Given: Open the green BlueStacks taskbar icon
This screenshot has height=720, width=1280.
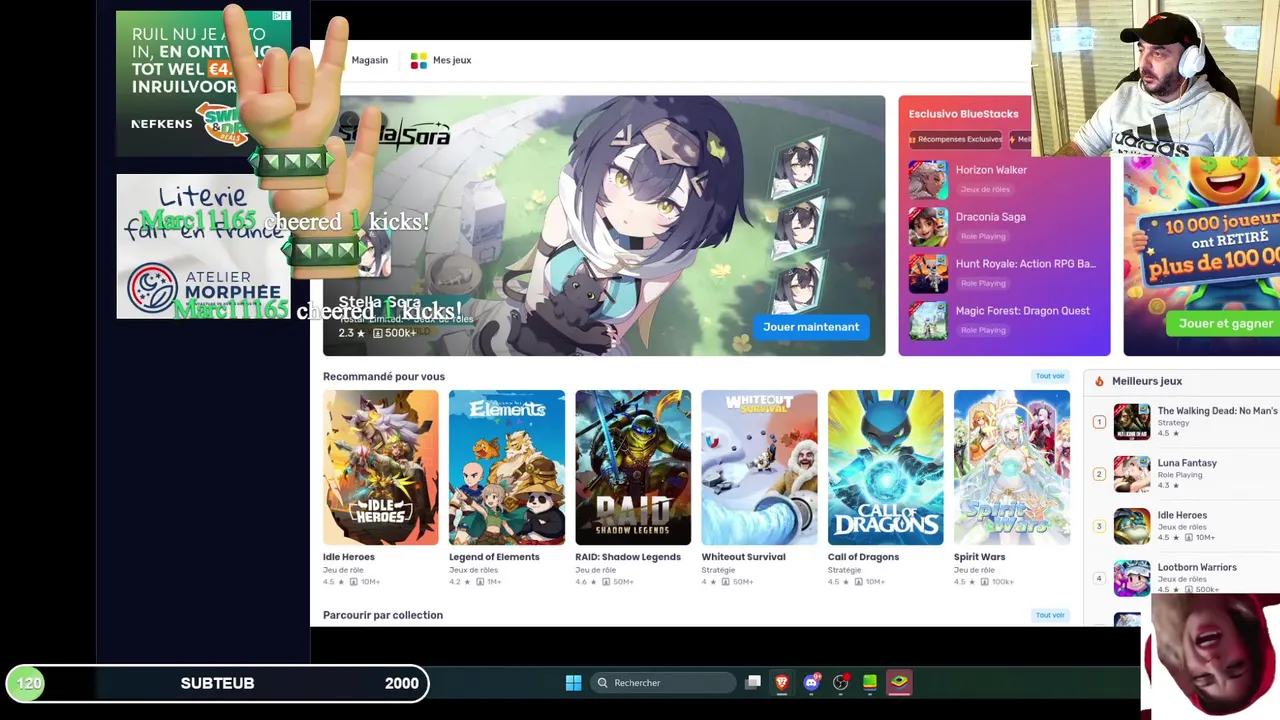Looking at the screenshot, I should point(870,683).
